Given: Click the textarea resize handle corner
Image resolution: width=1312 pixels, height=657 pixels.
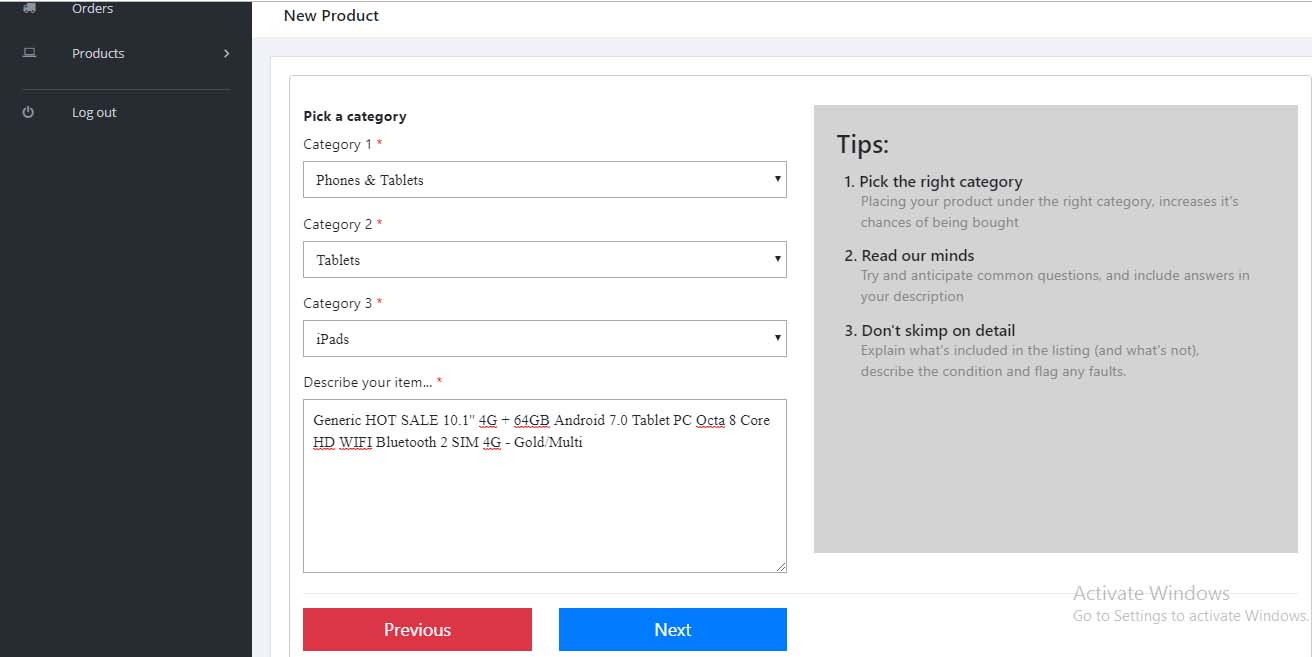Looking at the screenshot, I should [x=780, y=566].
